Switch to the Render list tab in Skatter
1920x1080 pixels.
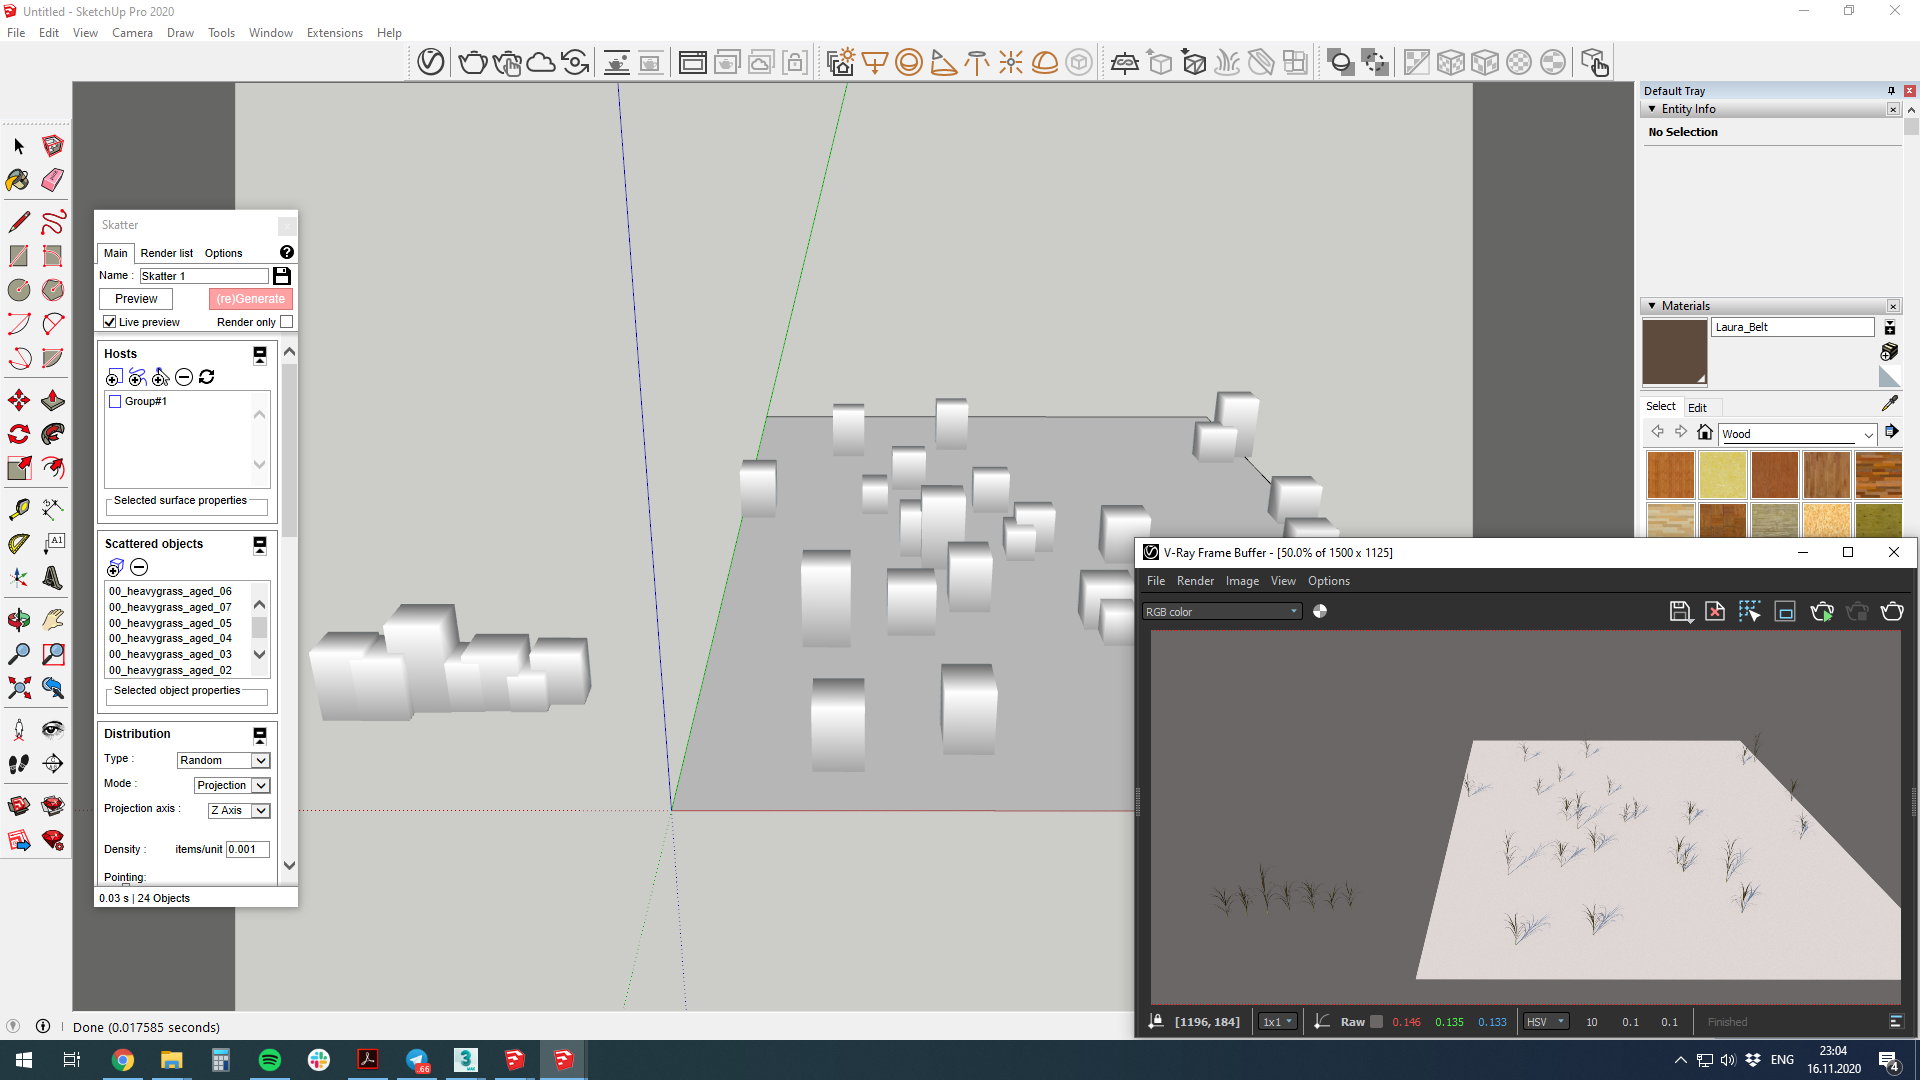click(167, 253)
